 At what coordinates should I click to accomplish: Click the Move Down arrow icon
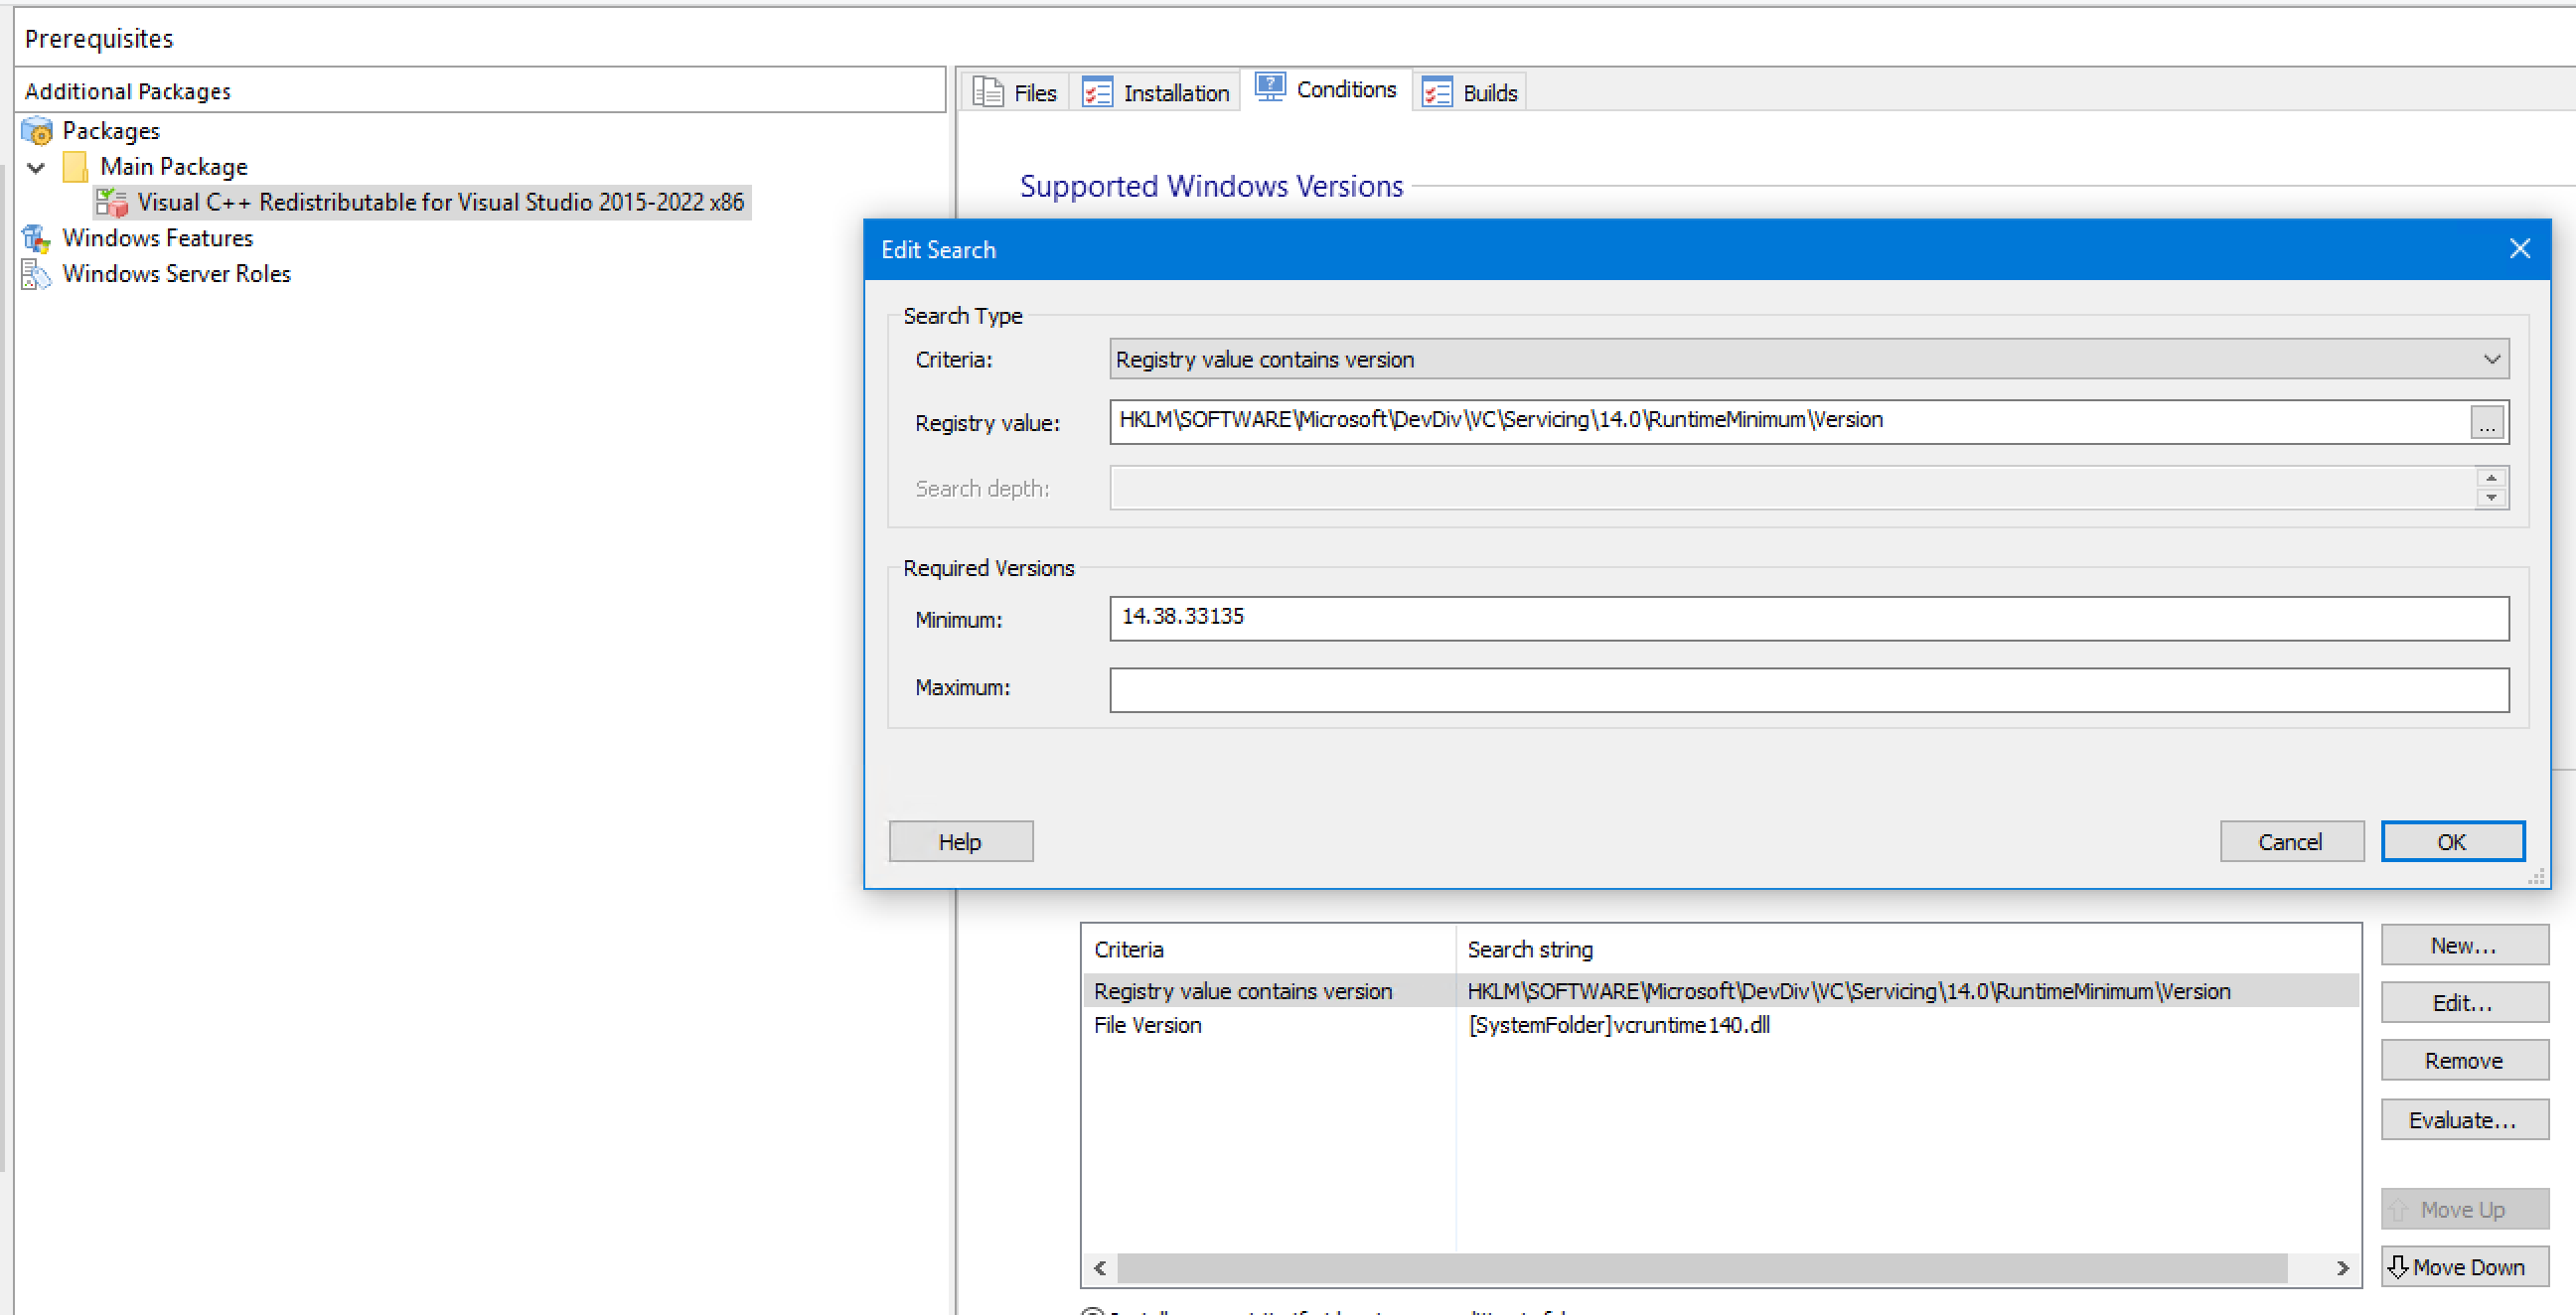(2397, 1267)
